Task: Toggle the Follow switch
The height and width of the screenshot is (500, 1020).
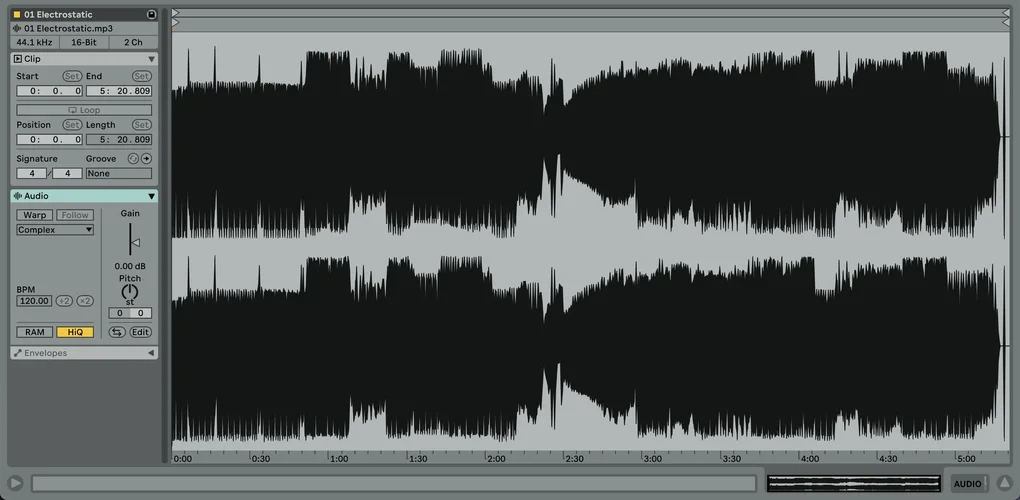Action: click(x=75, y=215)
